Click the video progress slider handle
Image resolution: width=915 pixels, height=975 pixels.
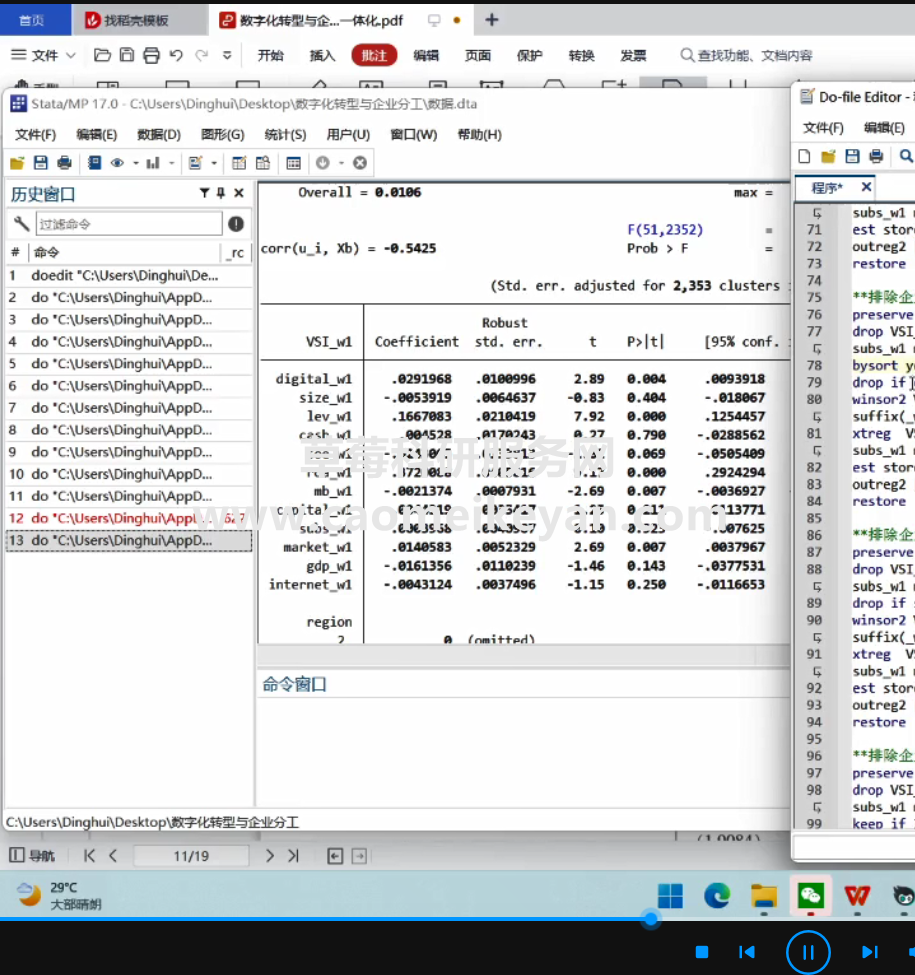[651, 919]
